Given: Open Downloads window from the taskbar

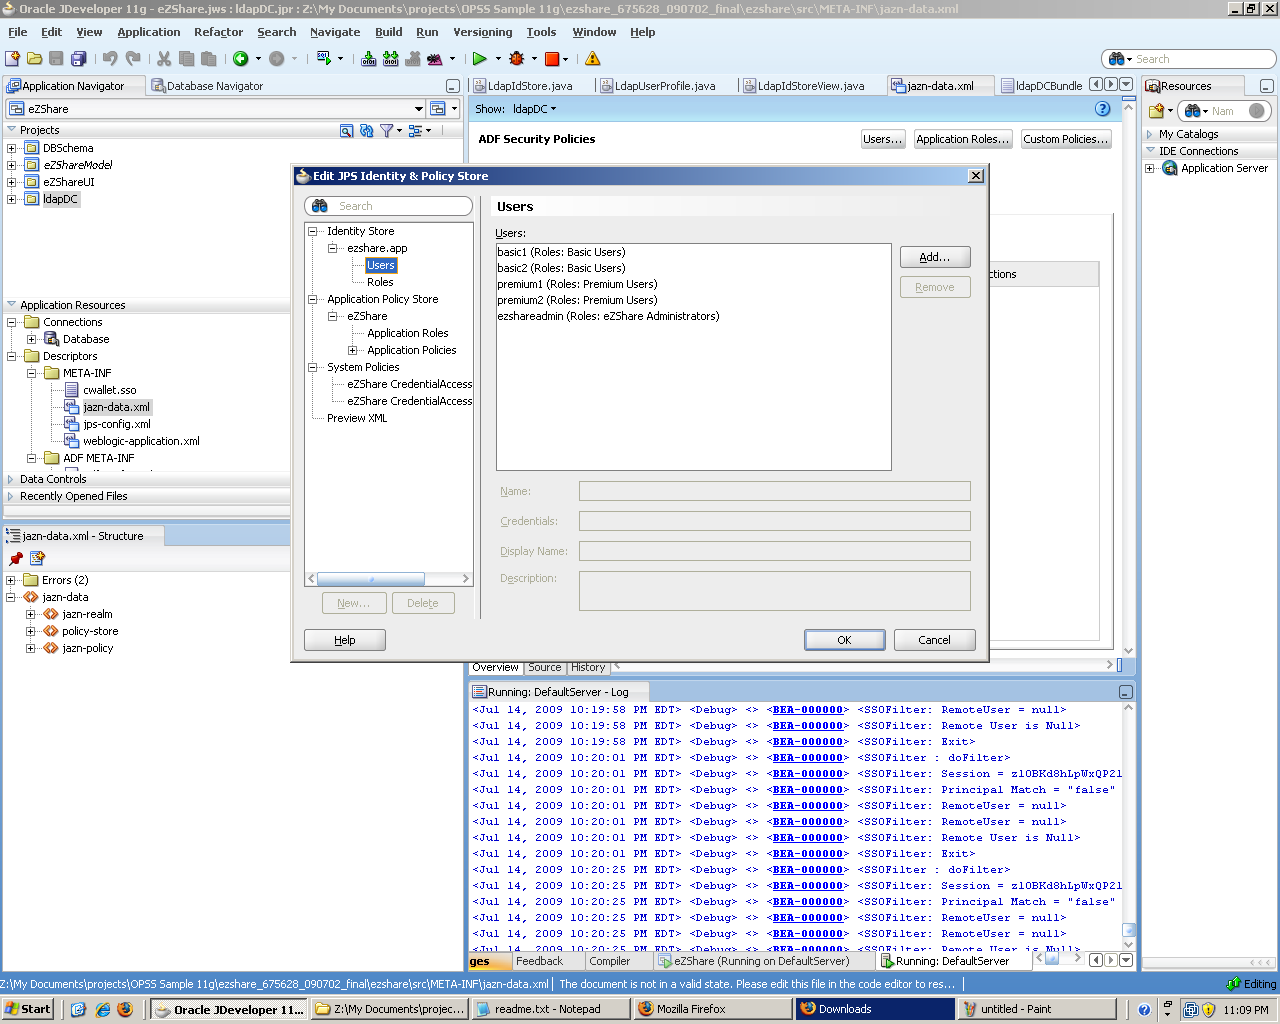Looking at the screenshot, I should click(875, 1009).
